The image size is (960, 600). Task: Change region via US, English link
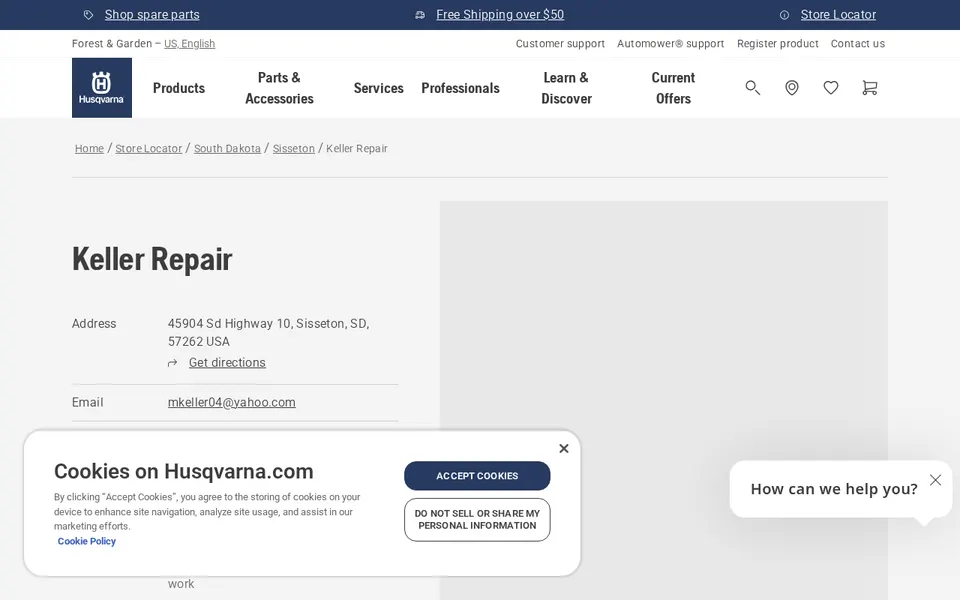click(x=189, y=43)
